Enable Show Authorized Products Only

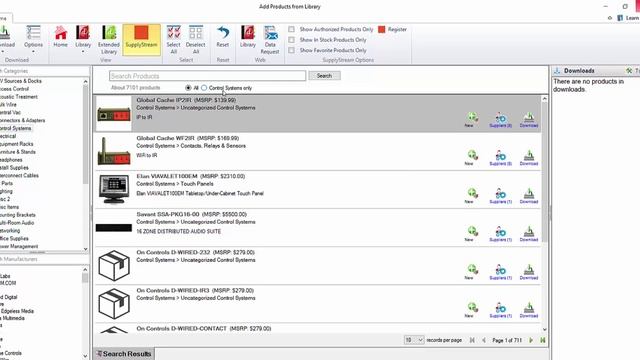tap(291, 29)
